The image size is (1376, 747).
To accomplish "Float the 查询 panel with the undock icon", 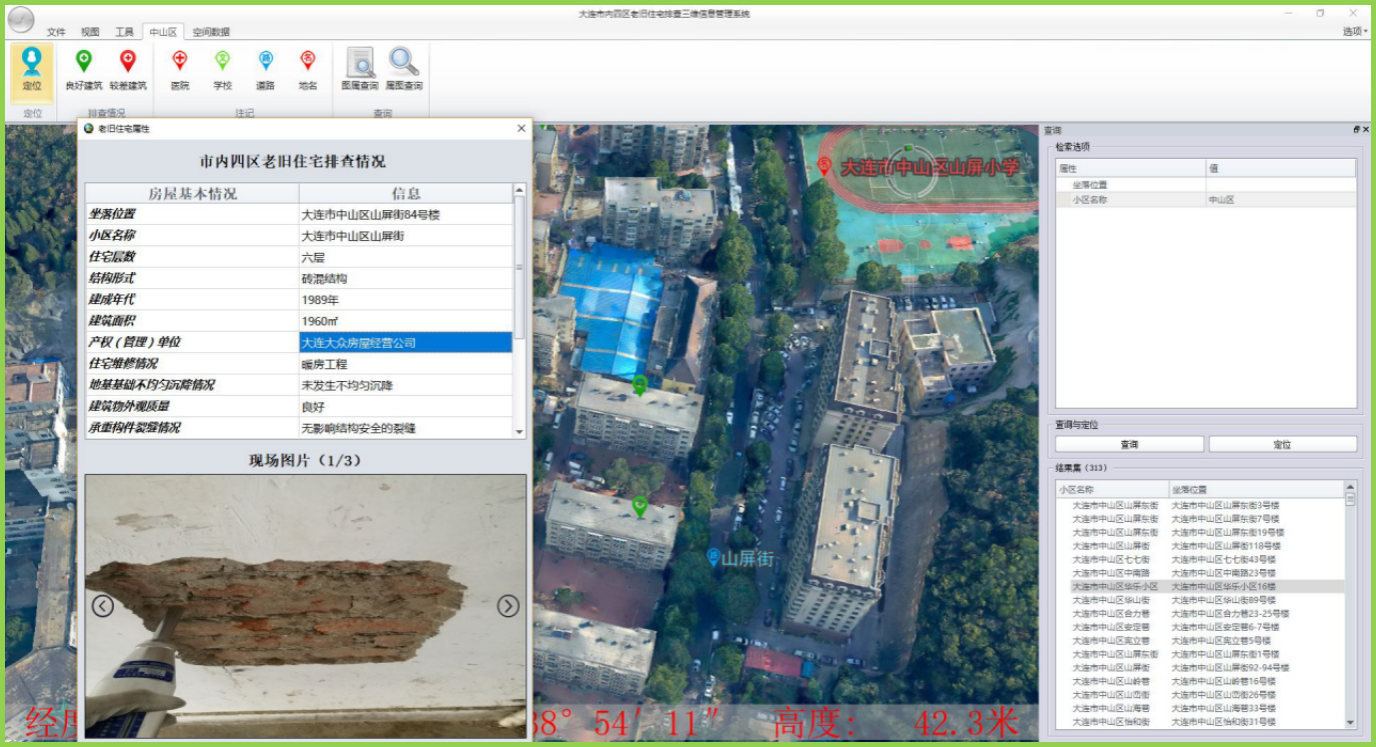I will point(1356,130).
